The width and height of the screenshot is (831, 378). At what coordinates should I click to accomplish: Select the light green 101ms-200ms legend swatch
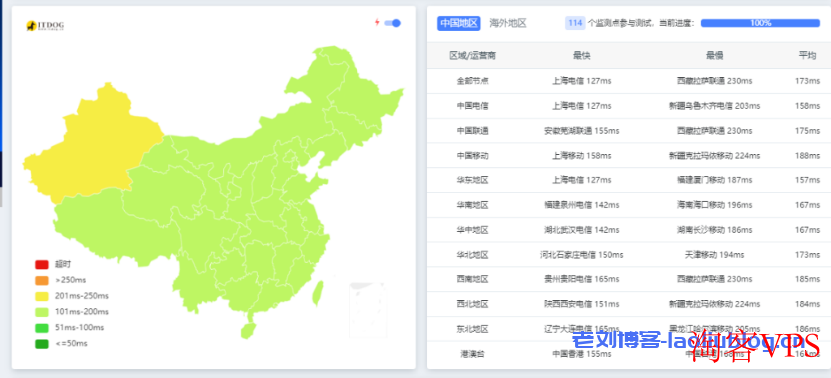[42, 312]
